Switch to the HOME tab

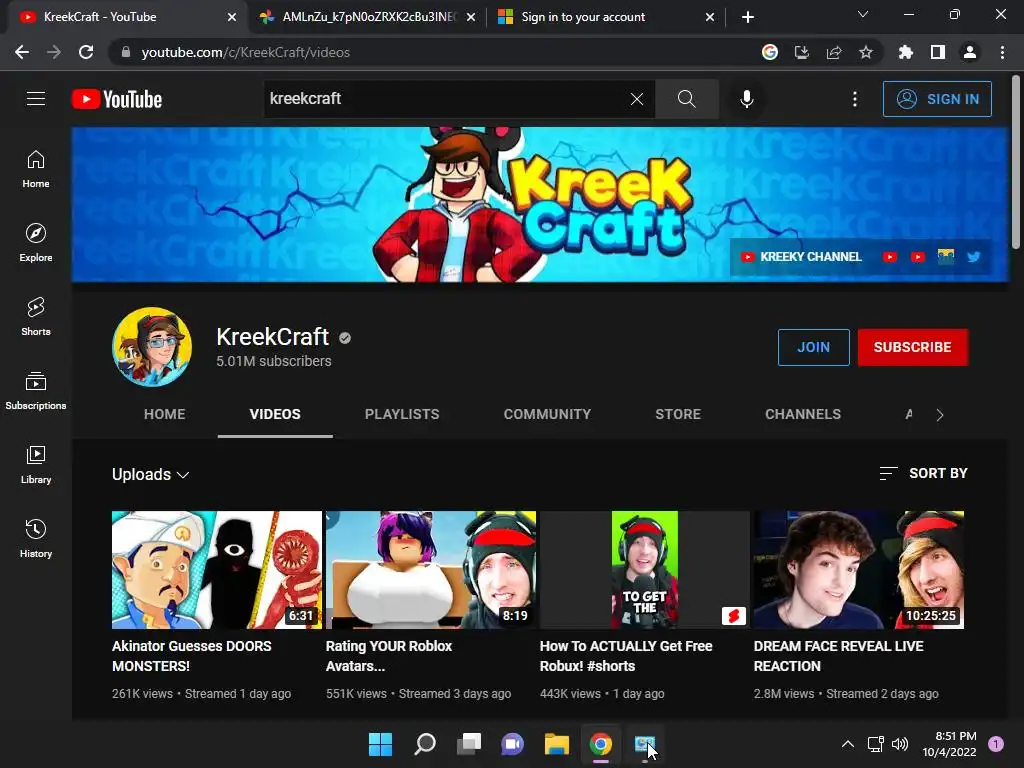[165, 414]
